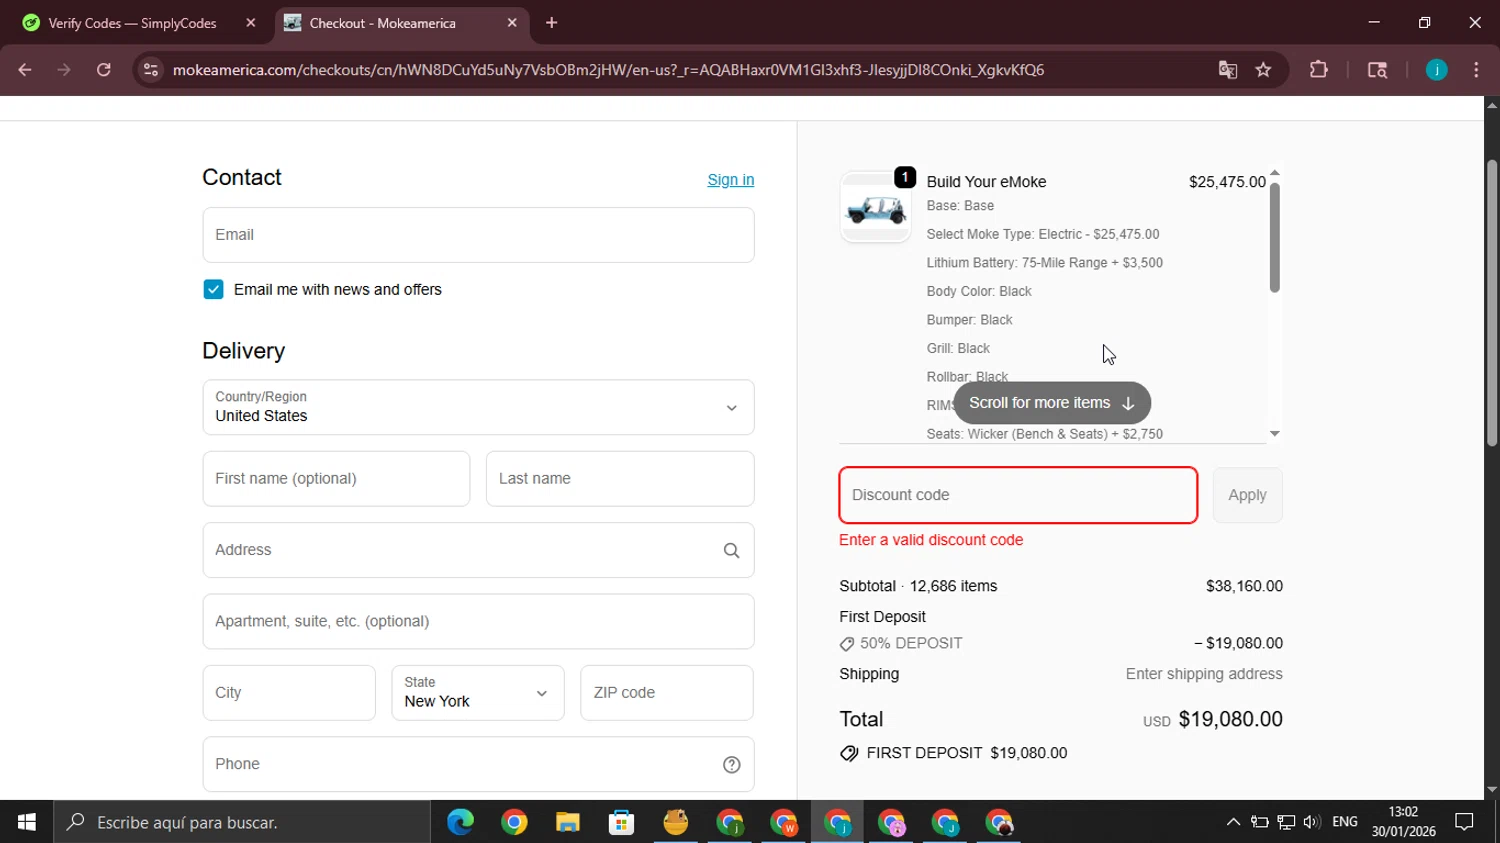The height and width of the screenshot is (843, 1500).
Task: Close the Checkout Mokeamerica tab
Action: tap(512, 23)
